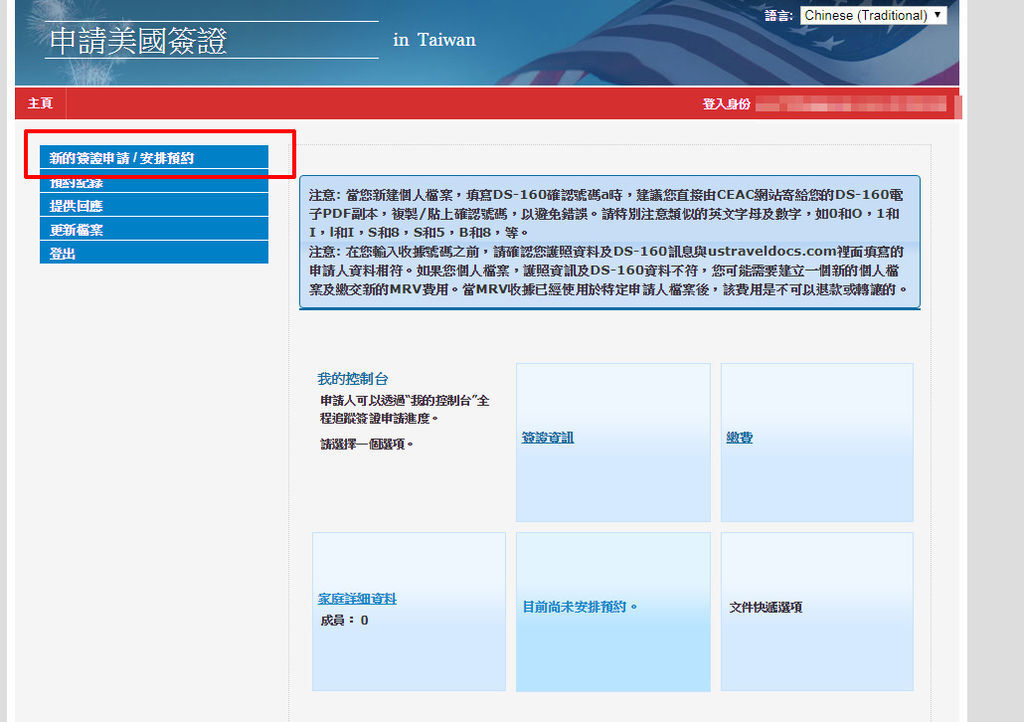The width and height of the screenshot is (1024, 722).
Task: Click 目前尚未安排預約 appointment tile text
Action: tap(579, 607)
